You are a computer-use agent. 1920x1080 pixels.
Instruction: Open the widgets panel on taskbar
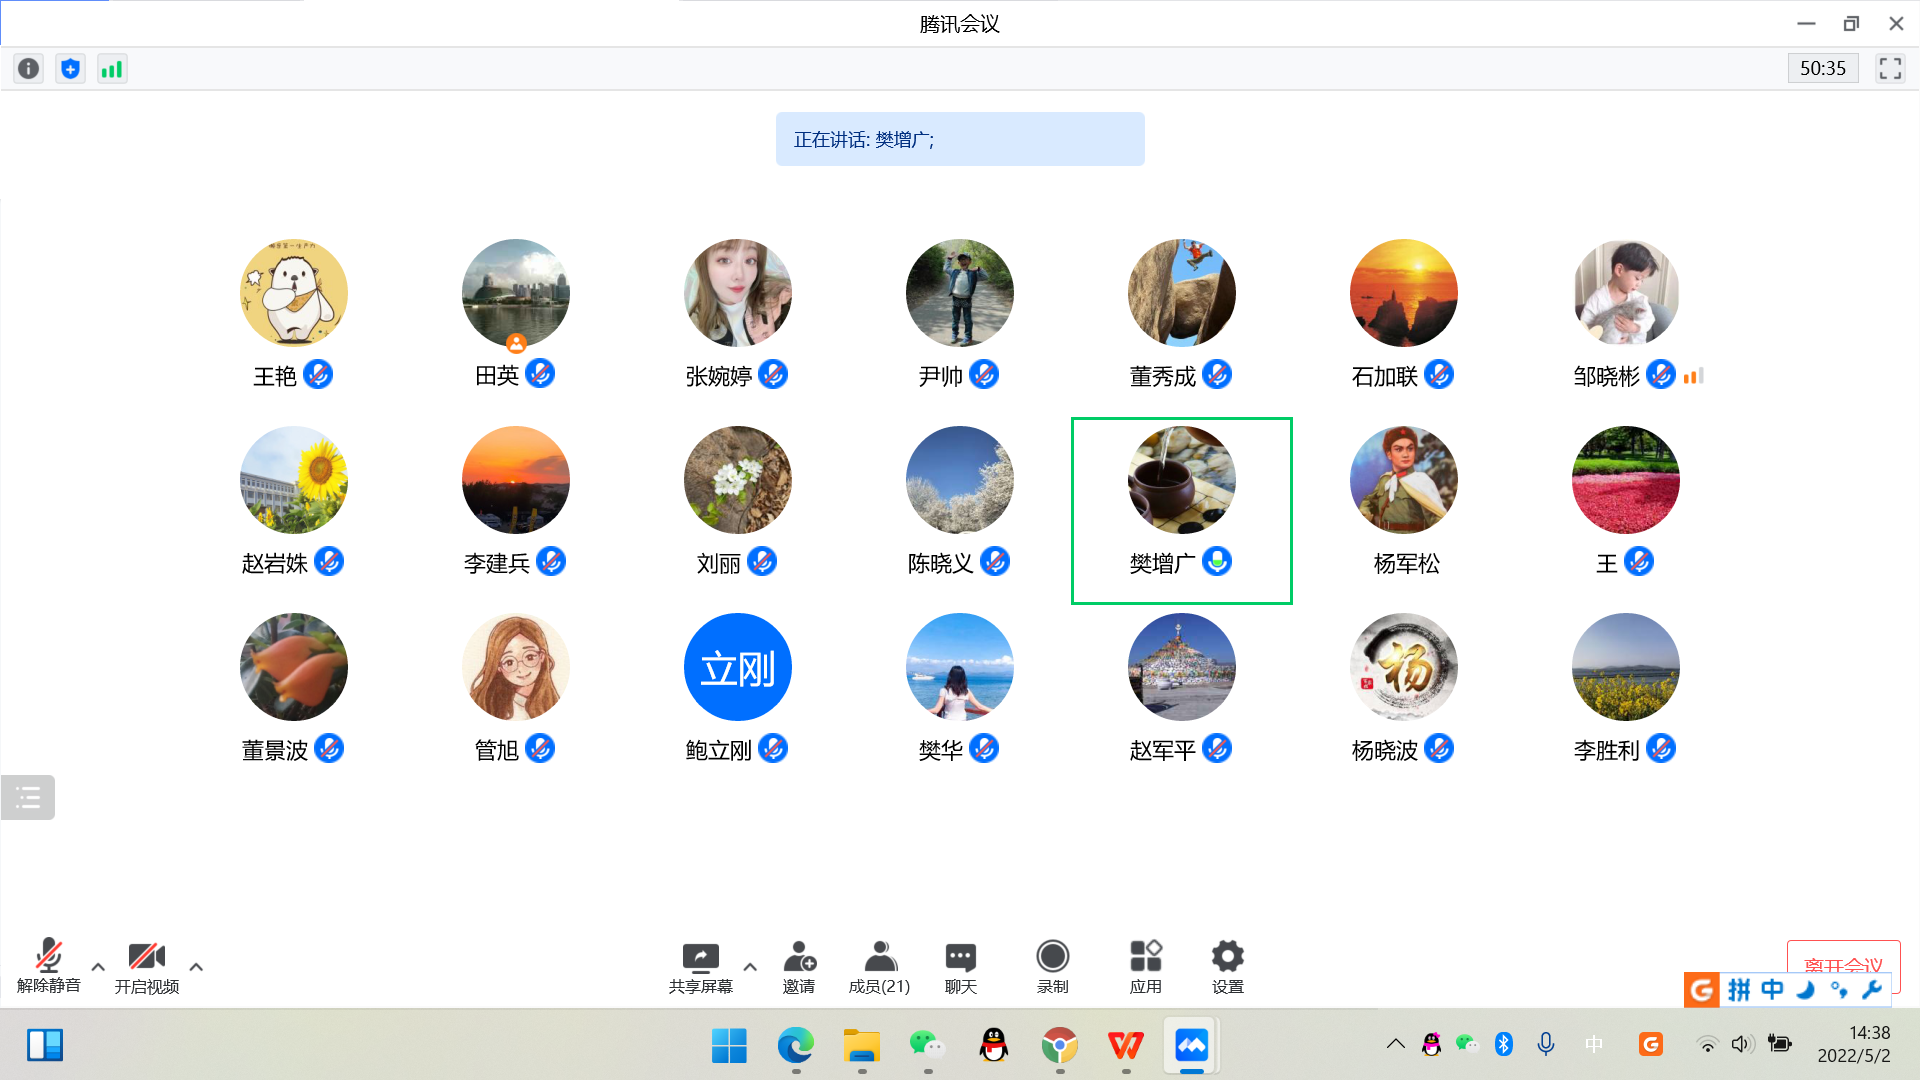(45, 1046)
